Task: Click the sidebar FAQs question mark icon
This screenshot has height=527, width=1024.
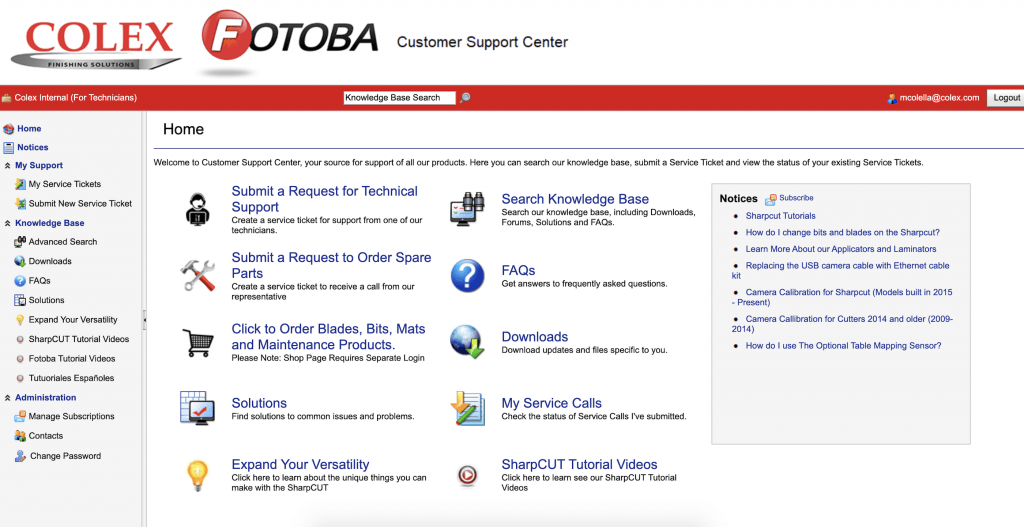Action: 20,281
